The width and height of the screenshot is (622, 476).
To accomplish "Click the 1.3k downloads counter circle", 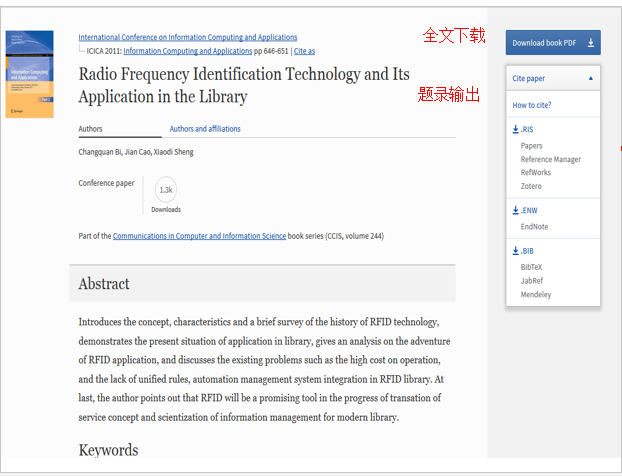I will coord(166,190).
